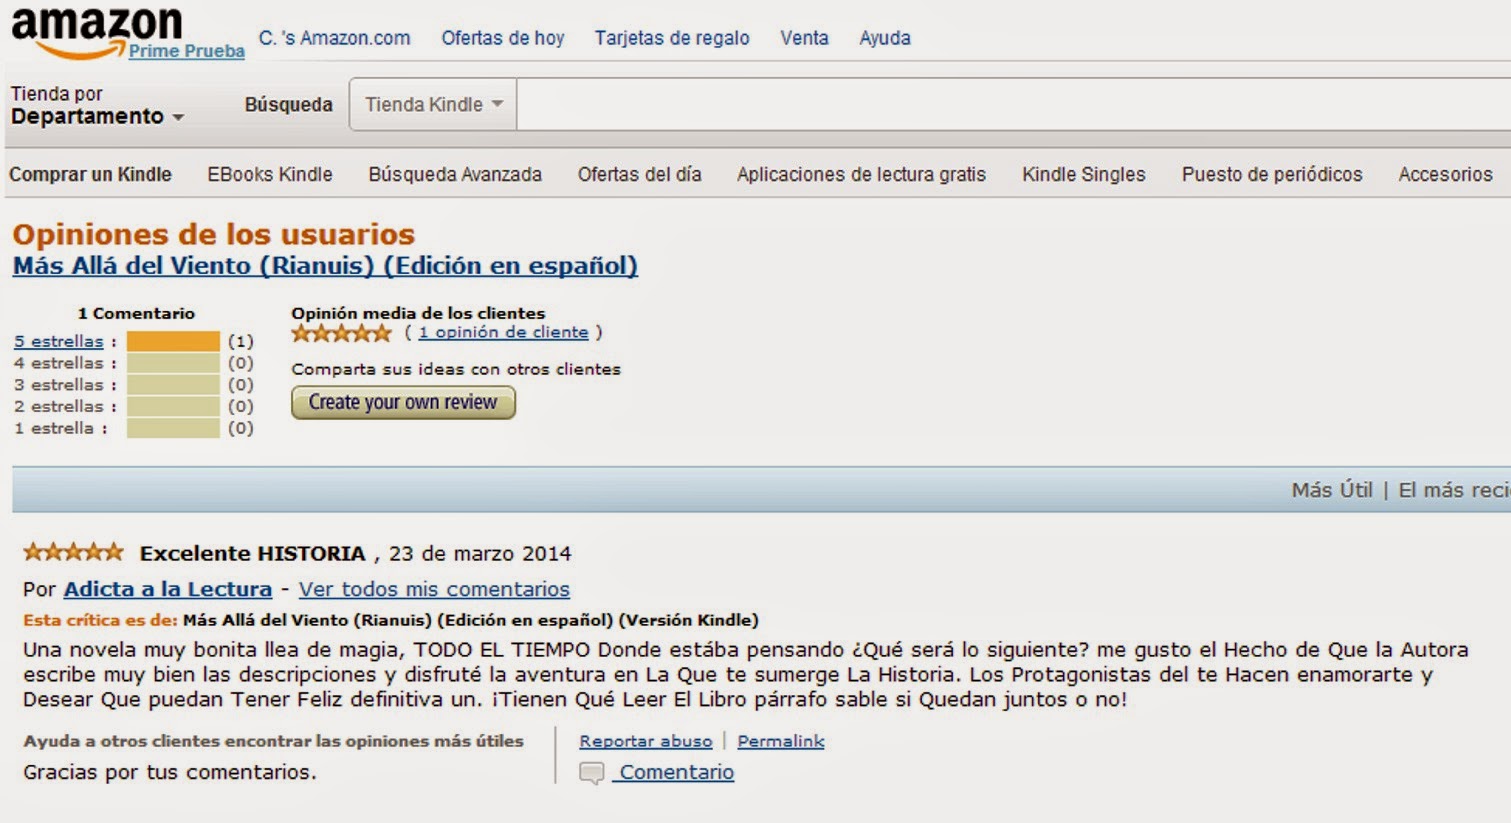Sort reviews by El más reciente

point(1454,490)
